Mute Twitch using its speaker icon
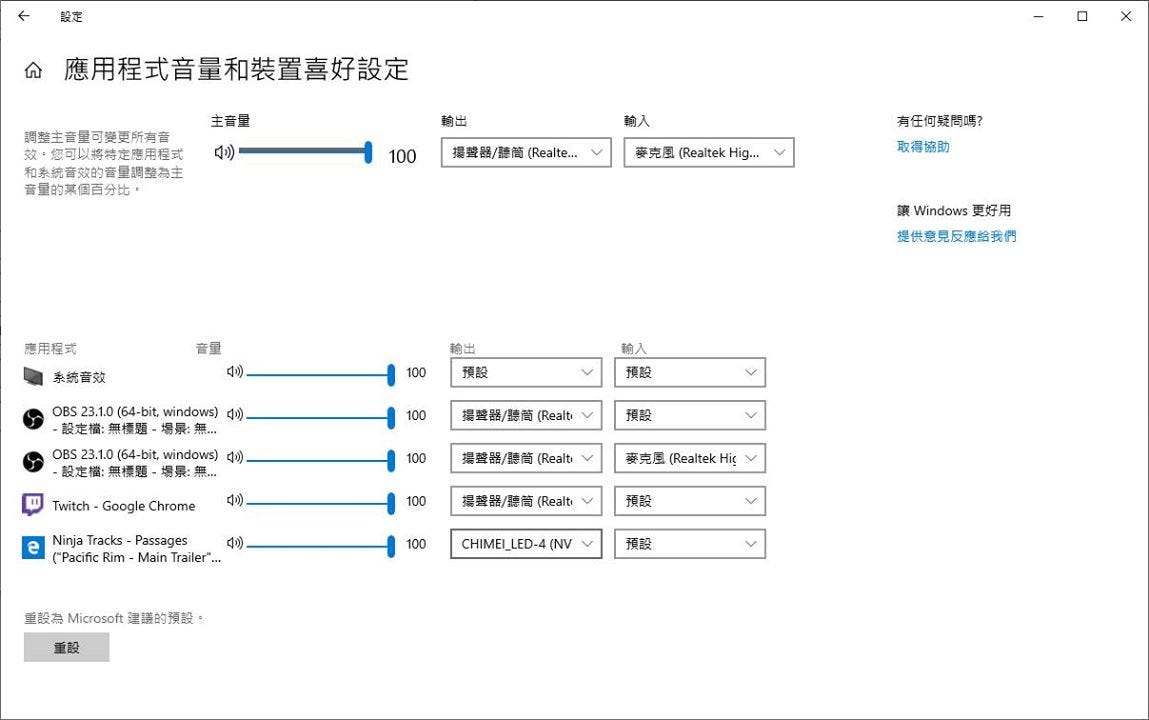The image size is (1149, 720). (234, 501)
